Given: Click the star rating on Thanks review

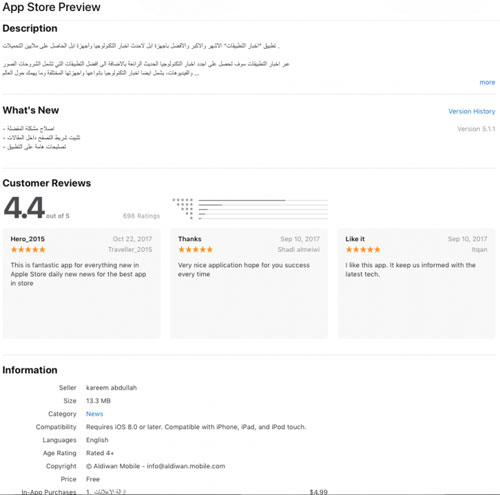Looking at the screenshot, I should pyautogui.click(x=195, y=249).
